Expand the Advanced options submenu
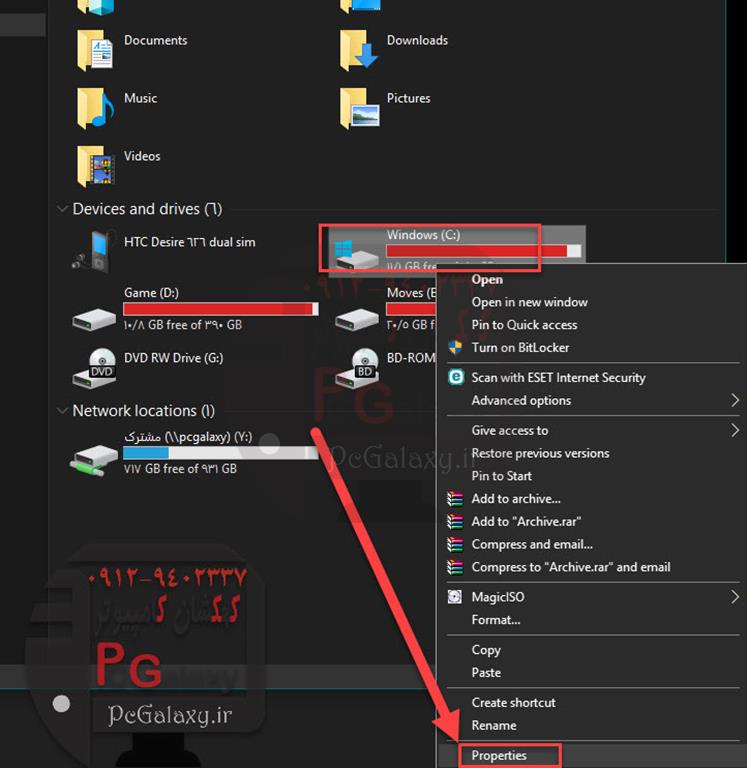Screen dimensions: 747x768 pos(734,401)
